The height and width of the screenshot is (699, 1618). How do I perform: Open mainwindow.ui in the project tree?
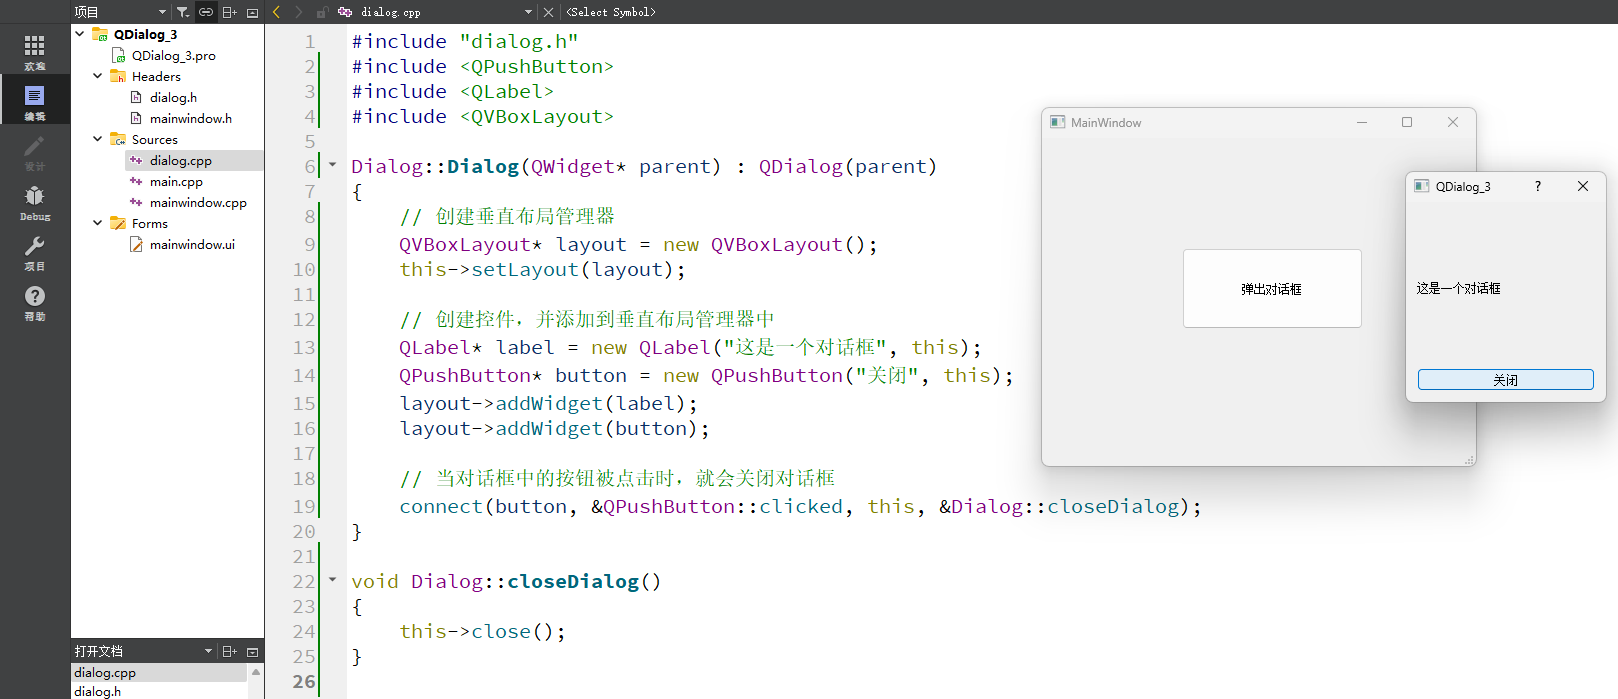[192, 244]
